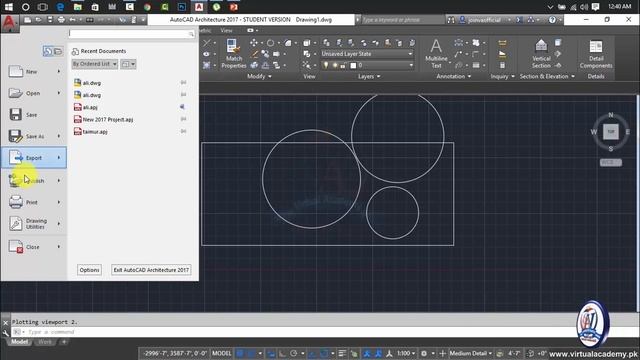Open the recent documents view style dropdown
The image size is (640, 360).
tap(128, 64)
